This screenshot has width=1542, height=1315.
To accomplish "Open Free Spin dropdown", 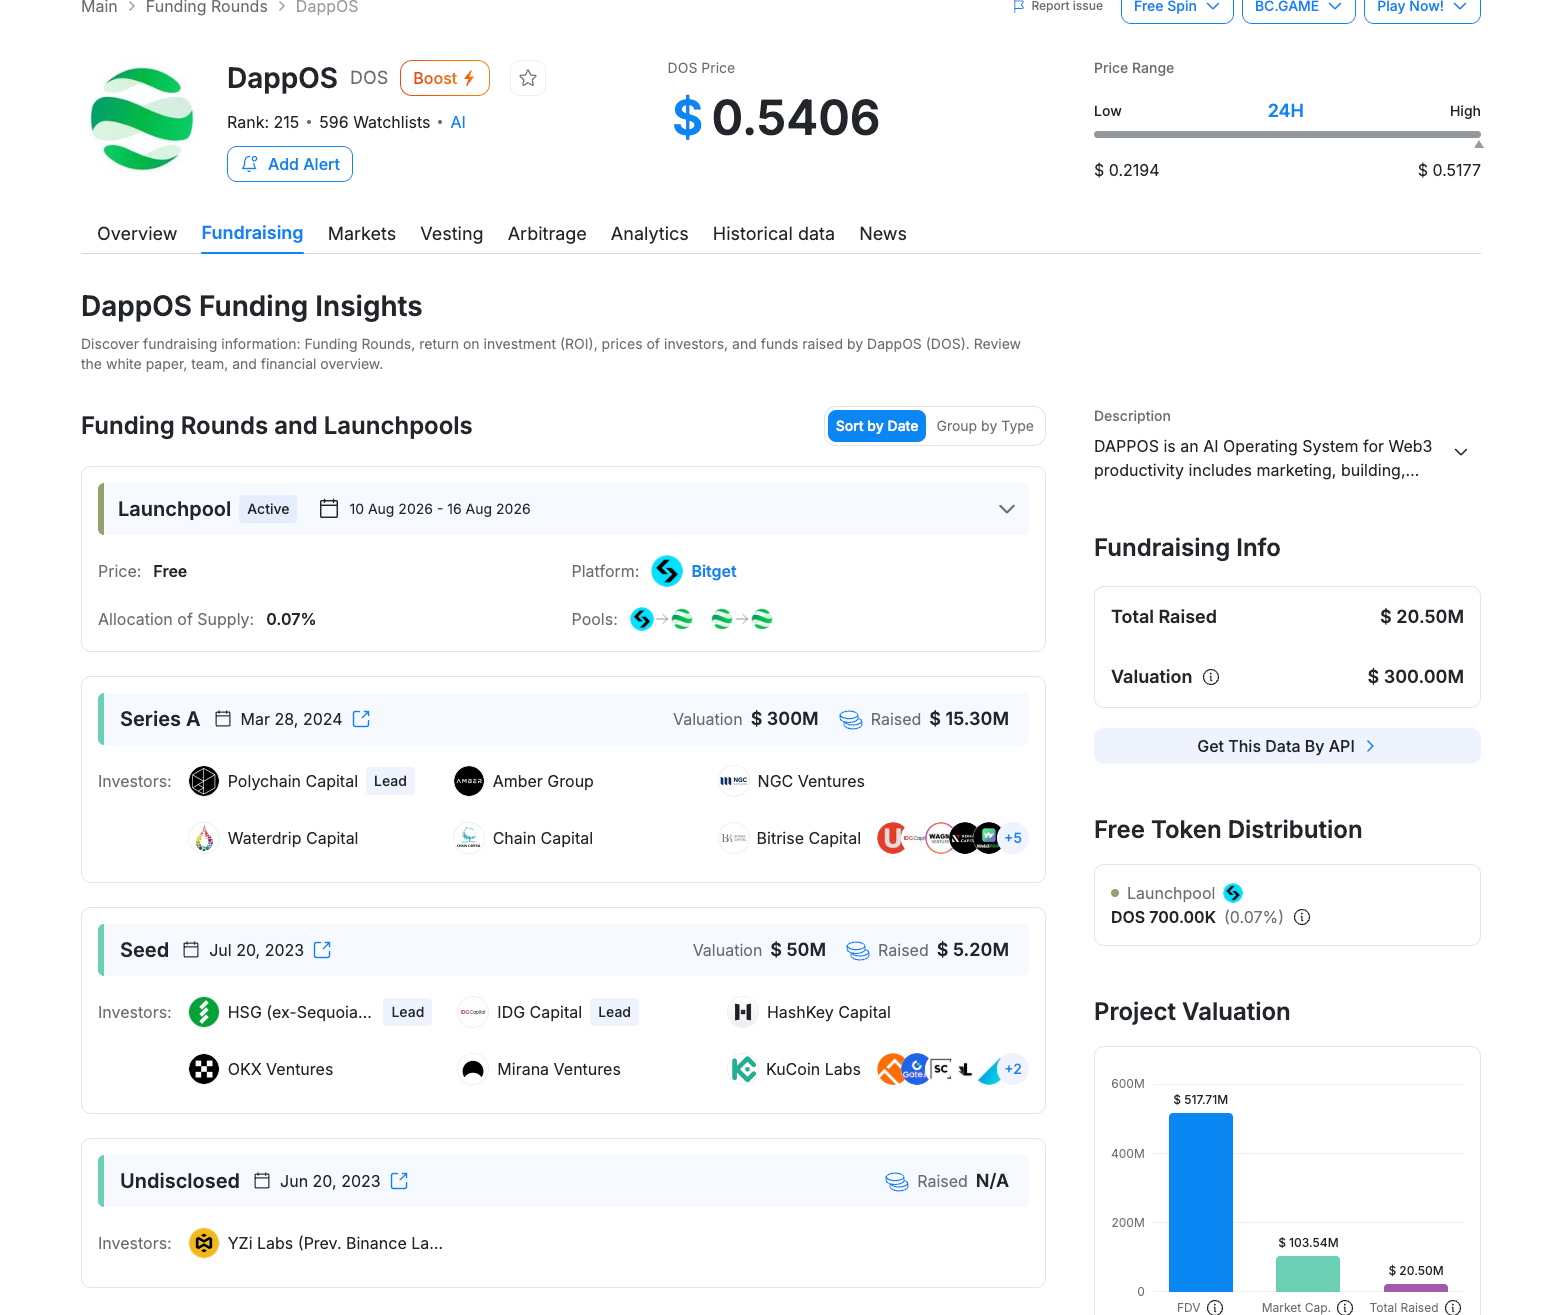I will pos(1177,8).
